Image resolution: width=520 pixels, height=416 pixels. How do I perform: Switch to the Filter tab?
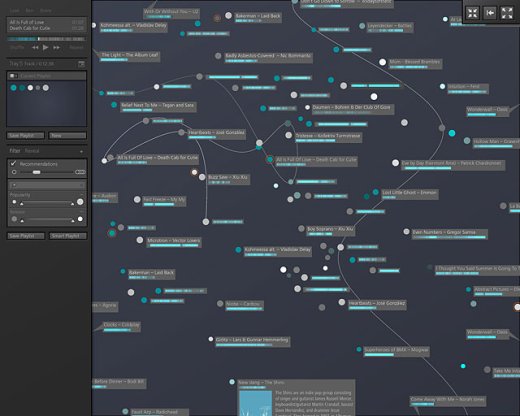pos(15,151)
